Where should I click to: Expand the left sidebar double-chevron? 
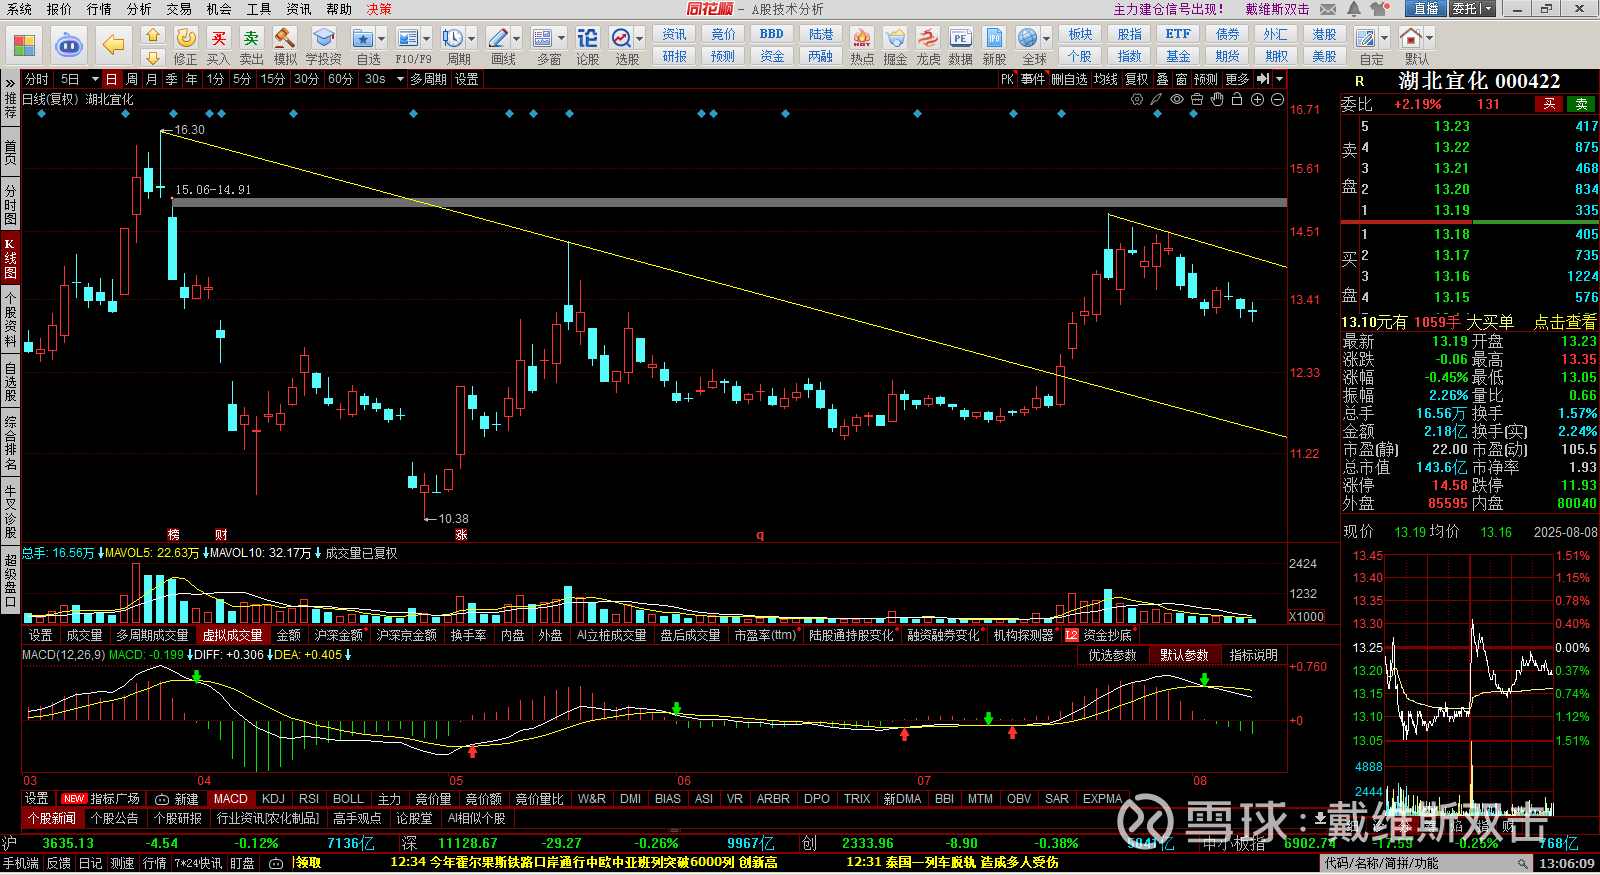[x=10, y=82]
